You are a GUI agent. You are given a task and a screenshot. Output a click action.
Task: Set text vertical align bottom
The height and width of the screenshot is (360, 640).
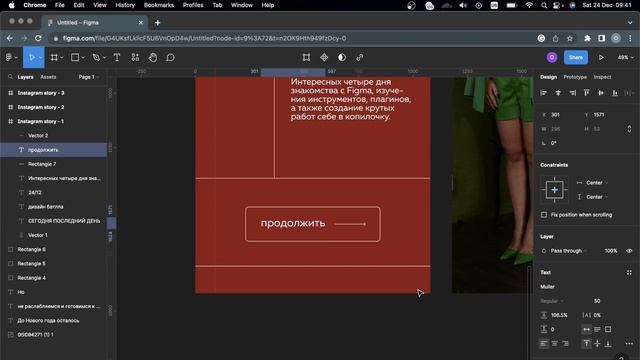[608, 344]
